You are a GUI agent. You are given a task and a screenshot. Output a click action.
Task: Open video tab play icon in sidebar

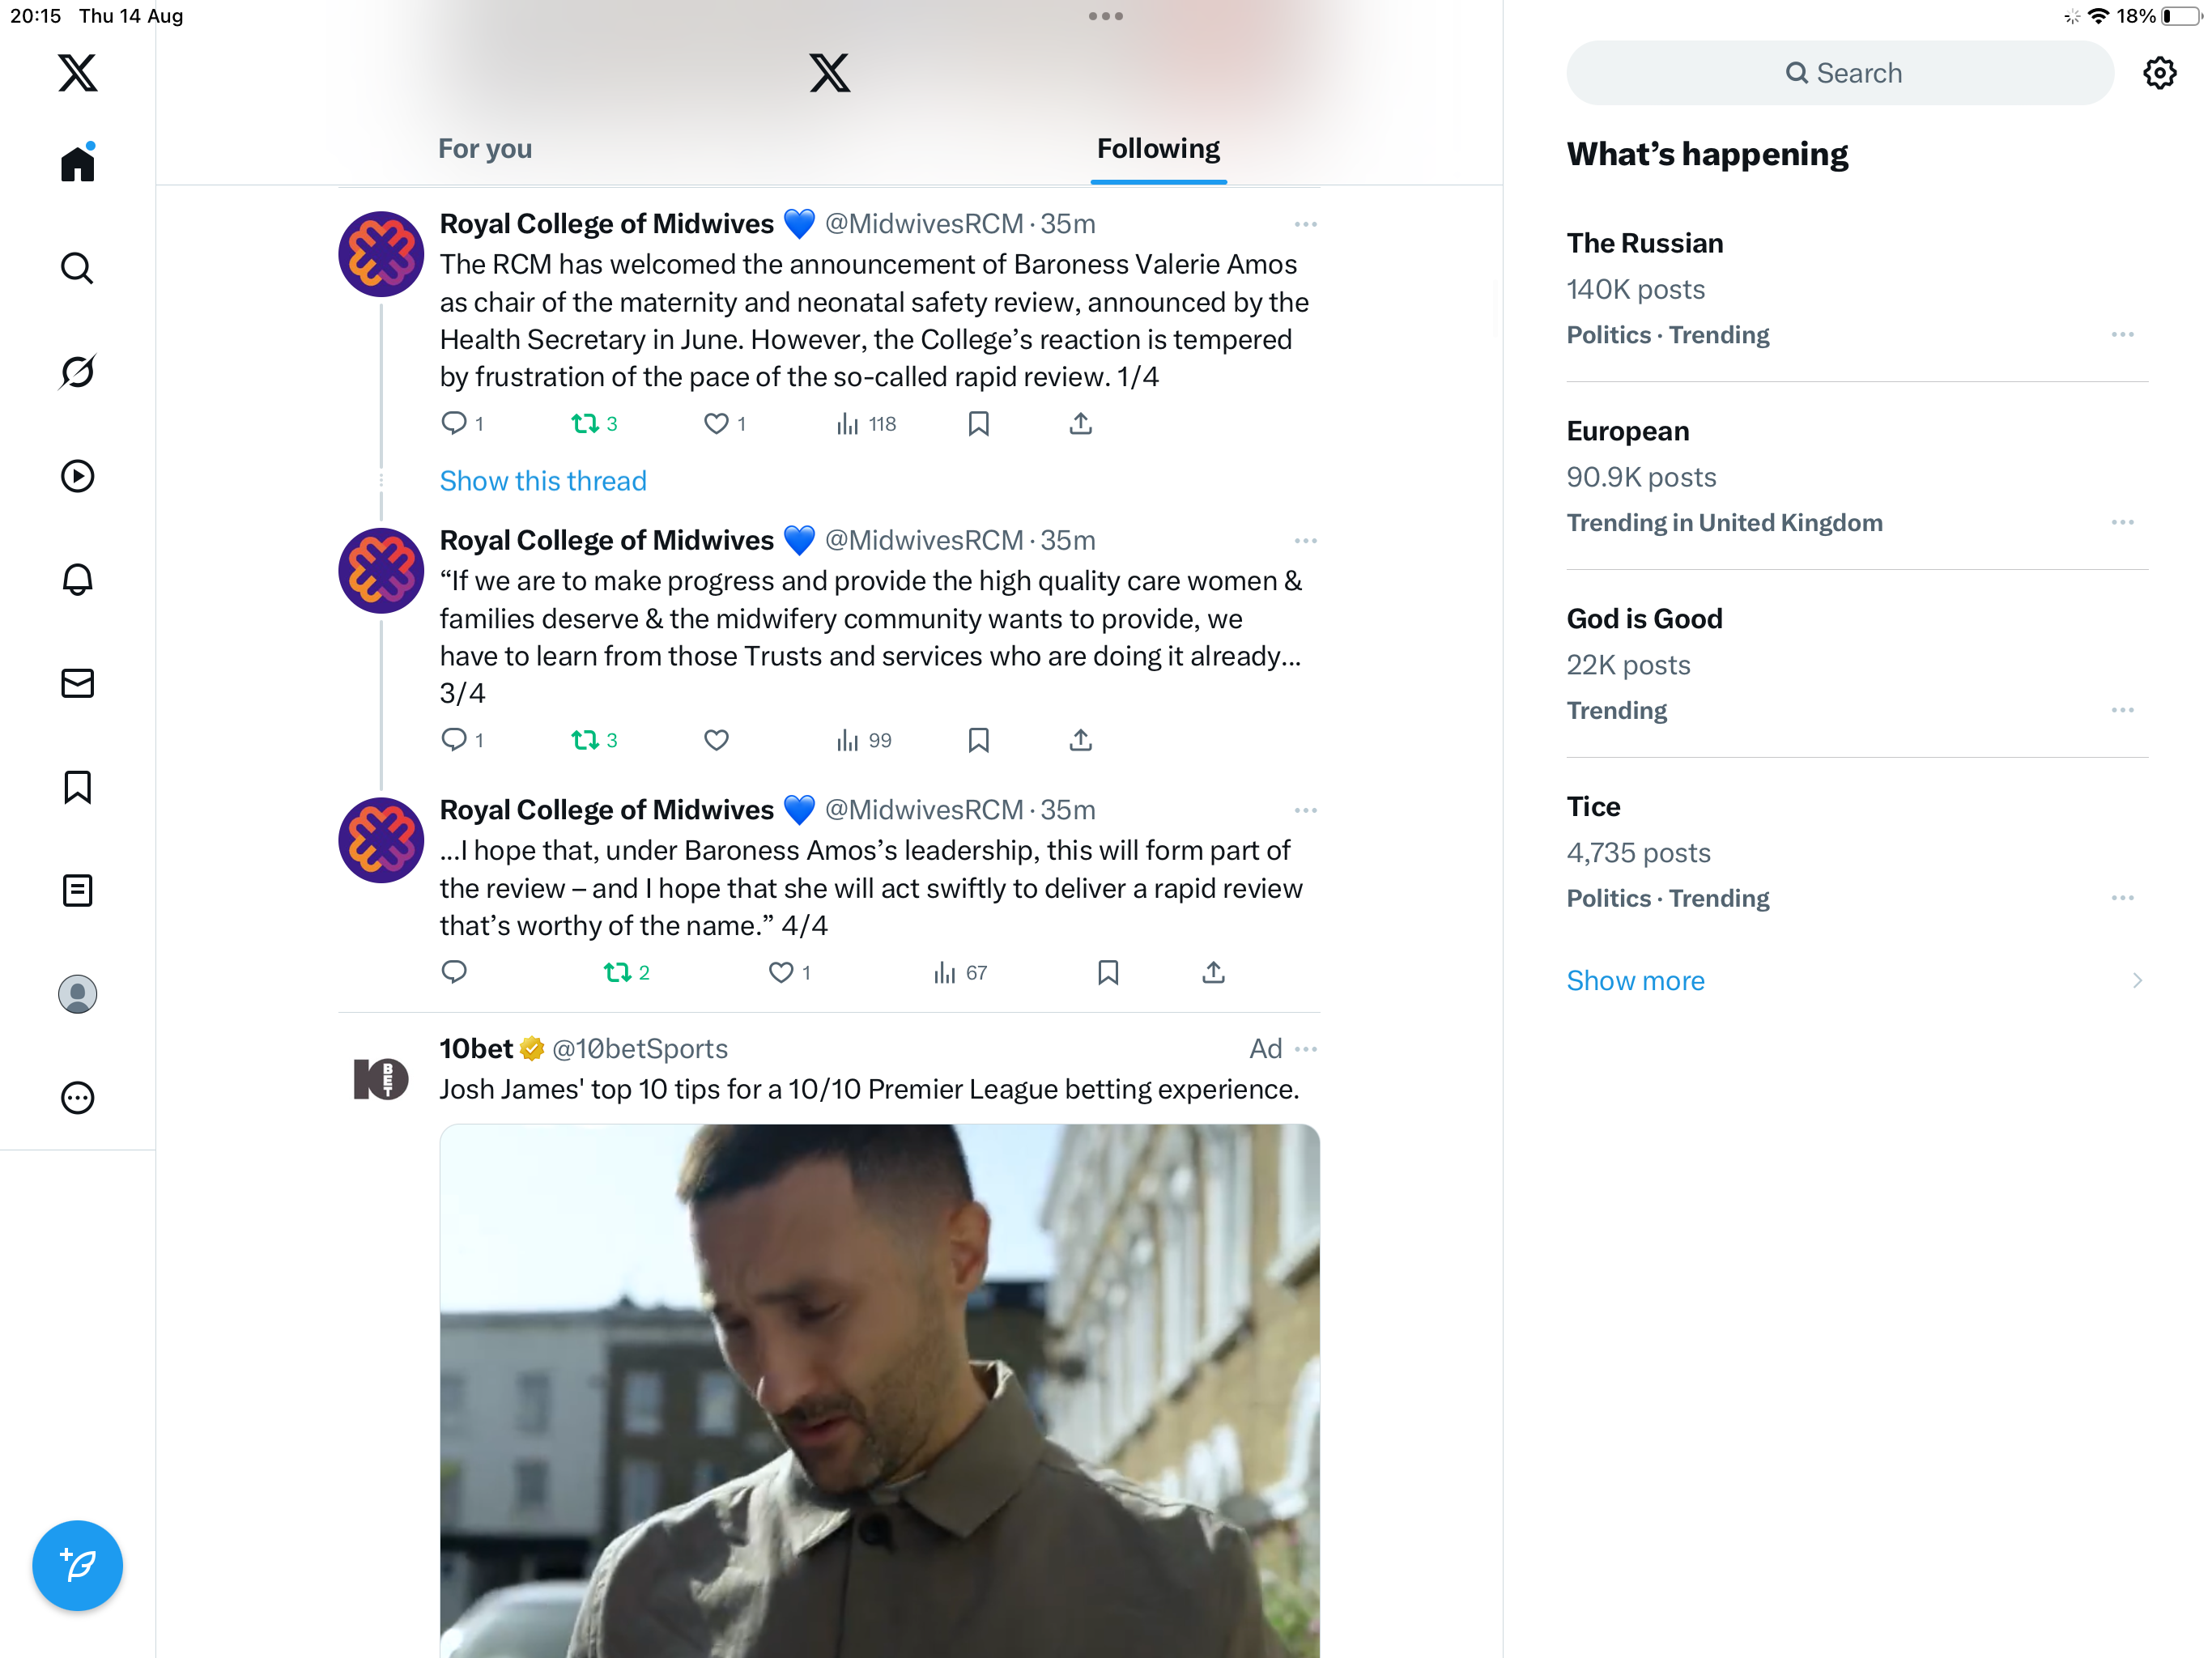[x=77, y=476]
